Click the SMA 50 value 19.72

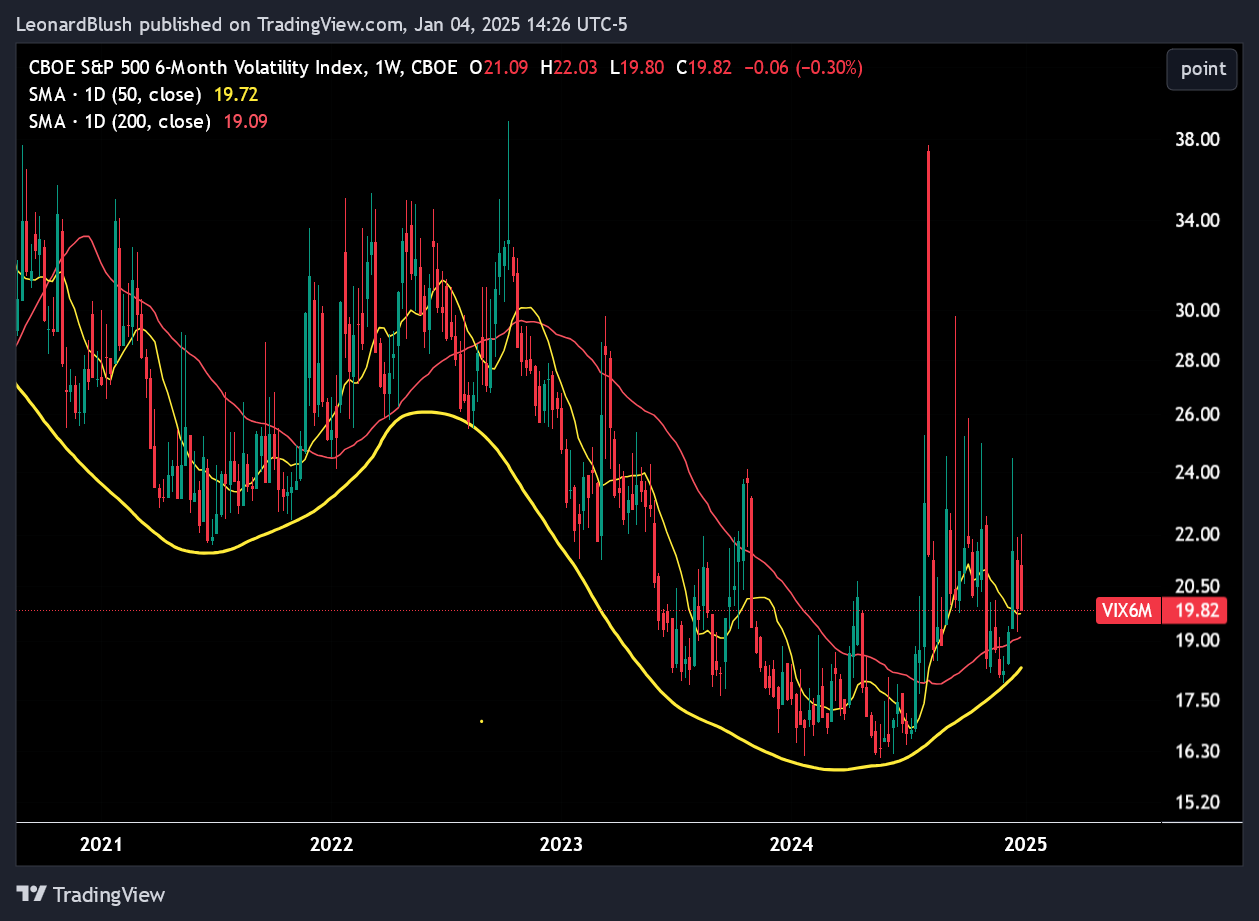click(236, 94)
